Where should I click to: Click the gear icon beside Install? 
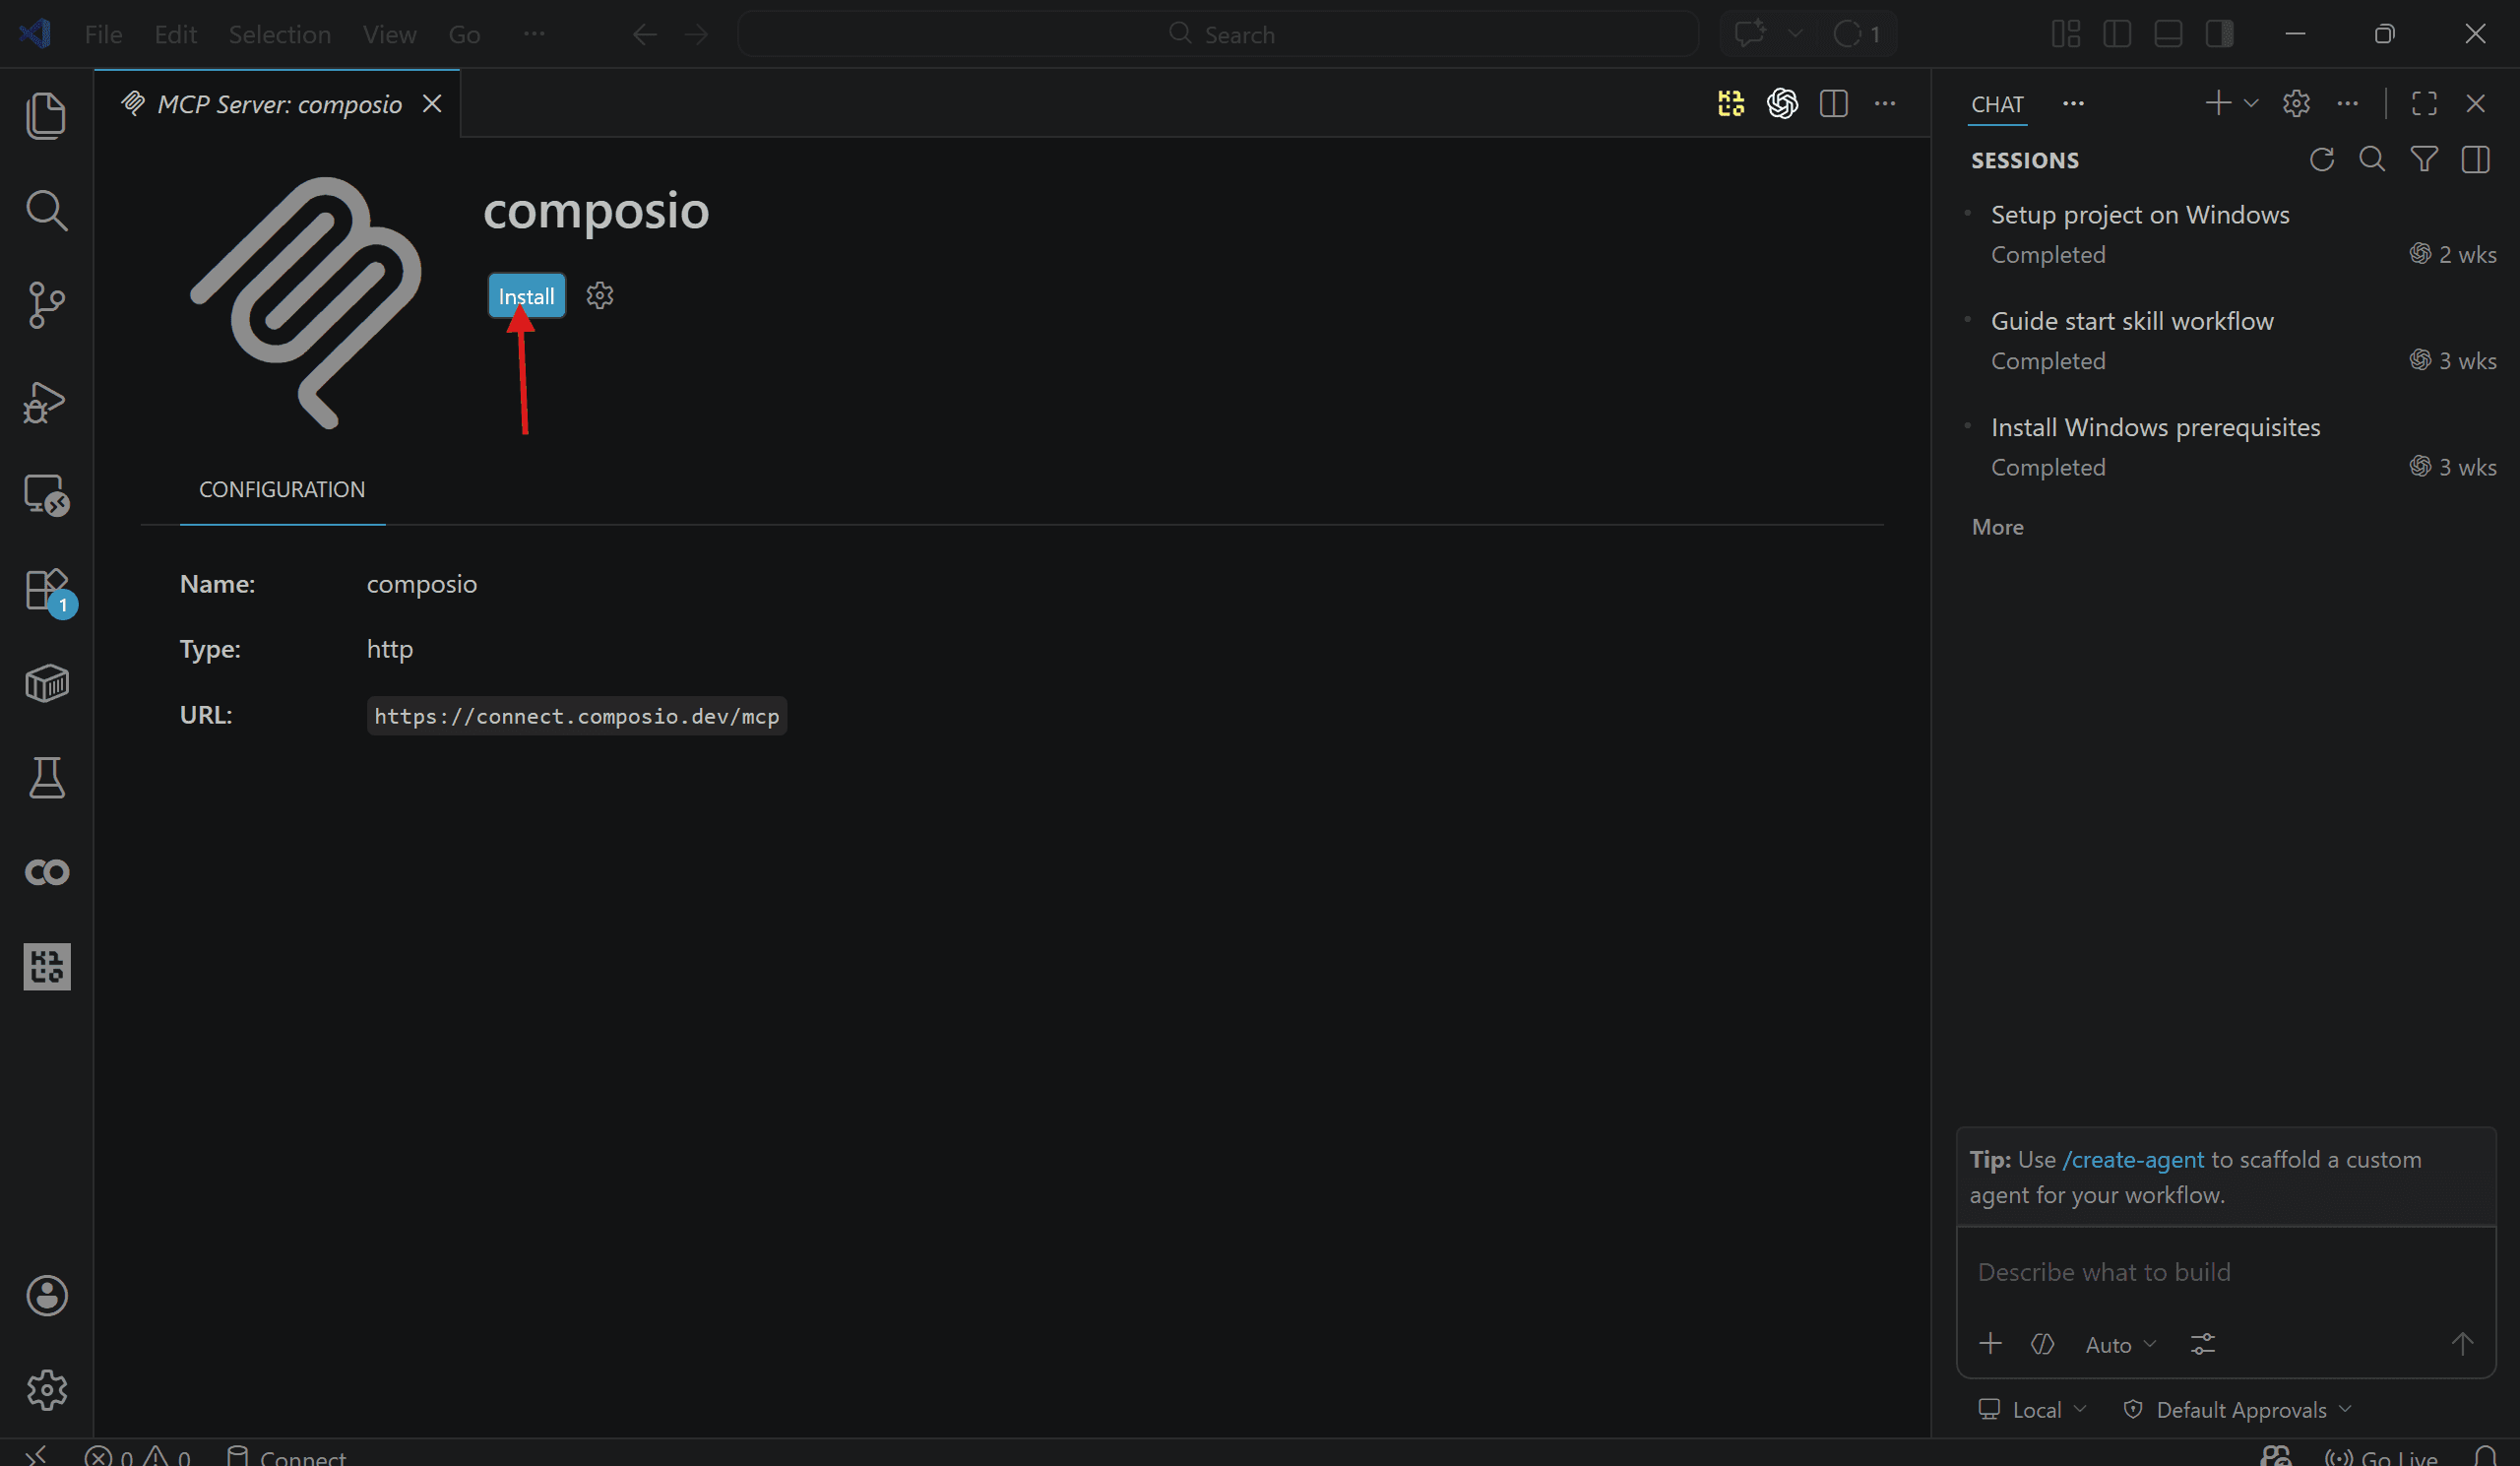click(x=600, y=296)
